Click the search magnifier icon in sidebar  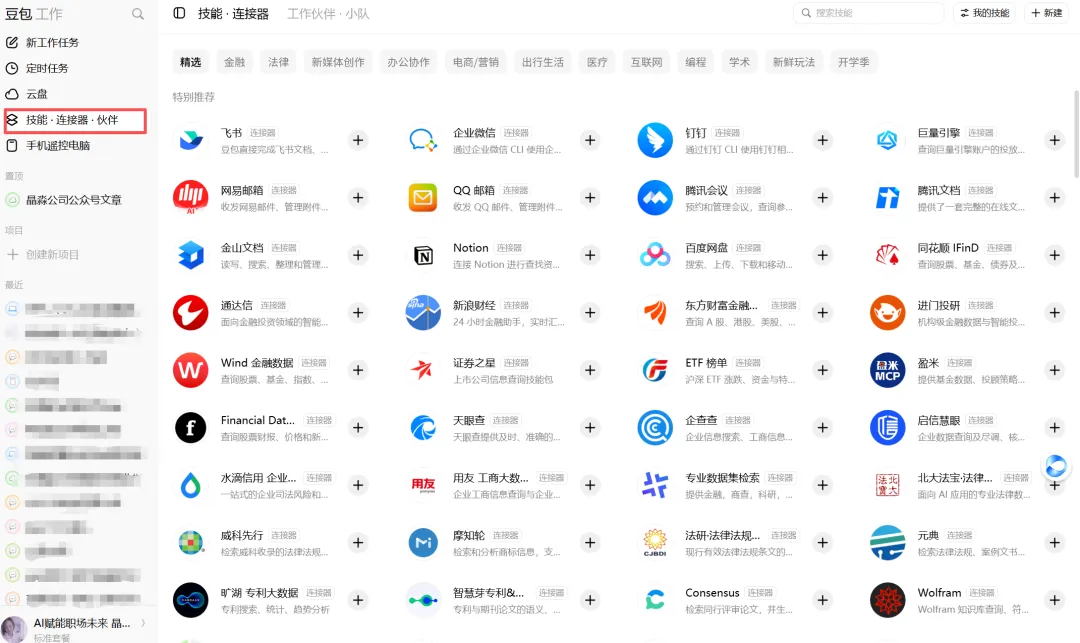coord(138,14)
